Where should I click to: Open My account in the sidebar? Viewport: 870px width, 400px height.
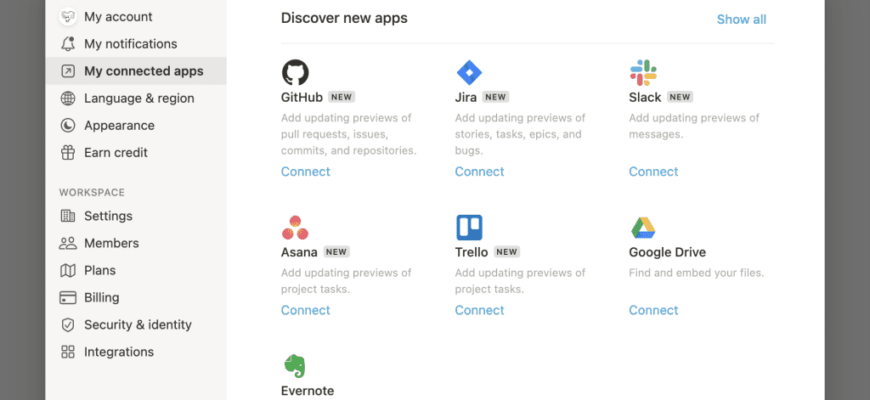pyautogui.click(x=136, y=17)
